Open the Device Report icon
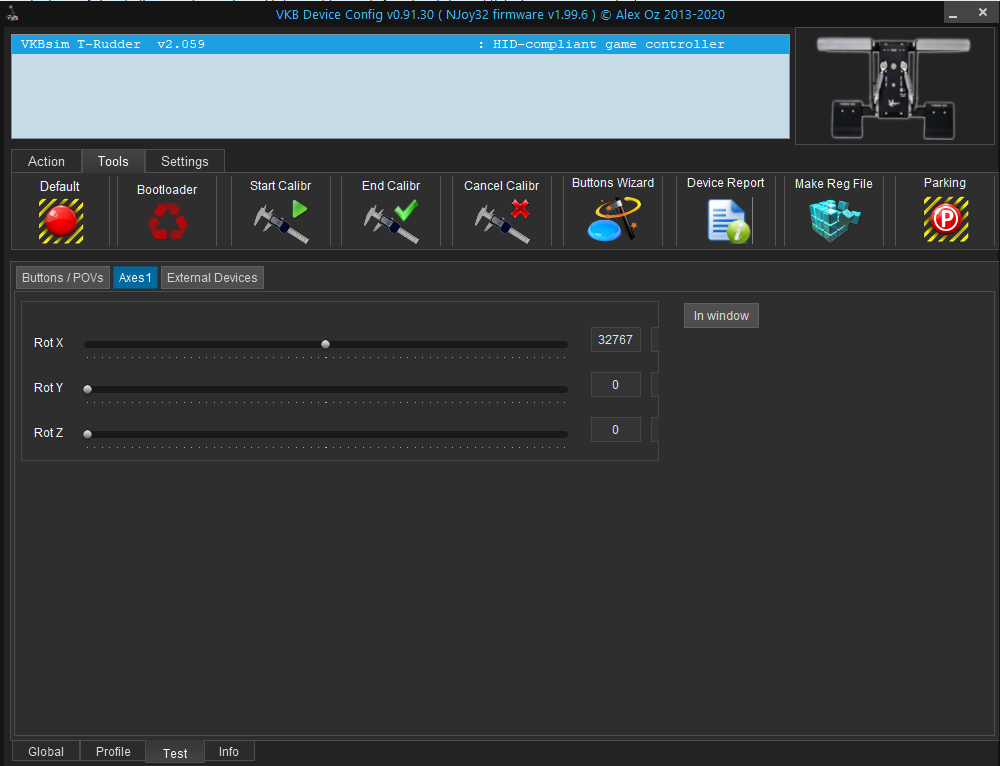 tap(728, 221)
